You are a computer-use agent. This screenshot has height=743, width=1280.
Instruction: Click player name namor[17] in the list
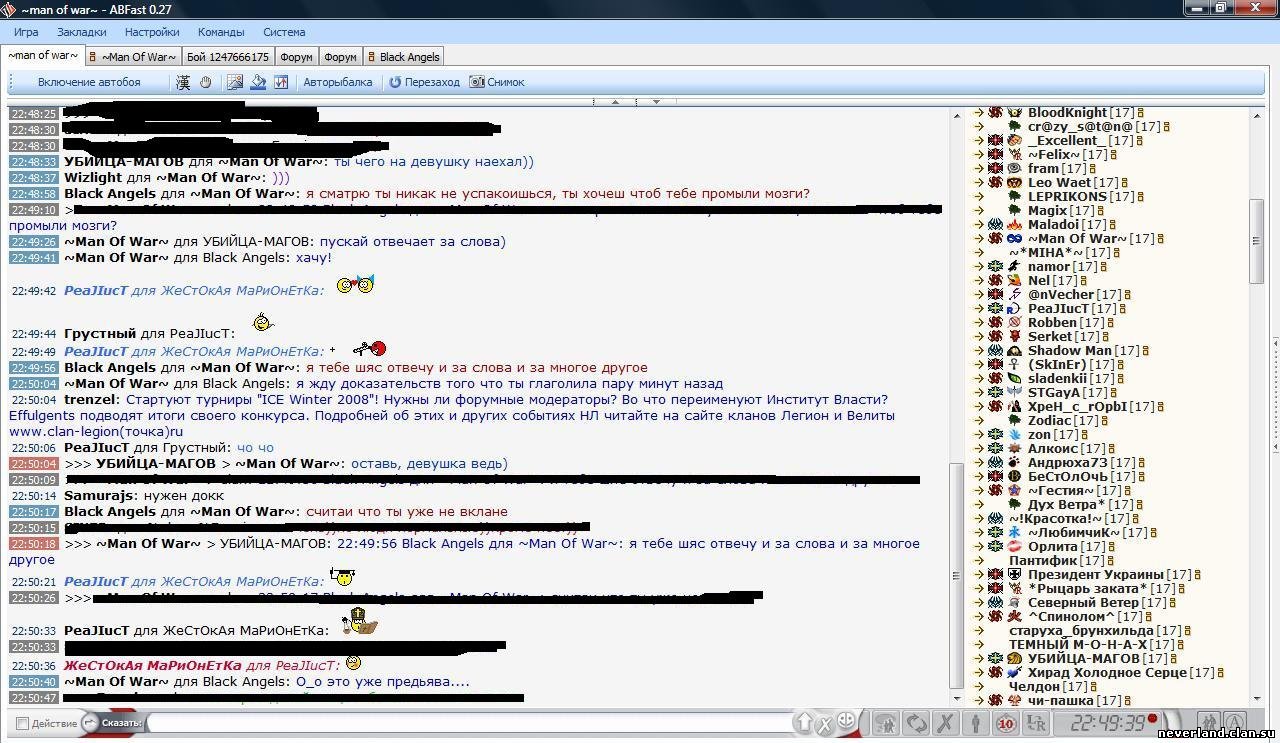click(x=1063, y=267)
